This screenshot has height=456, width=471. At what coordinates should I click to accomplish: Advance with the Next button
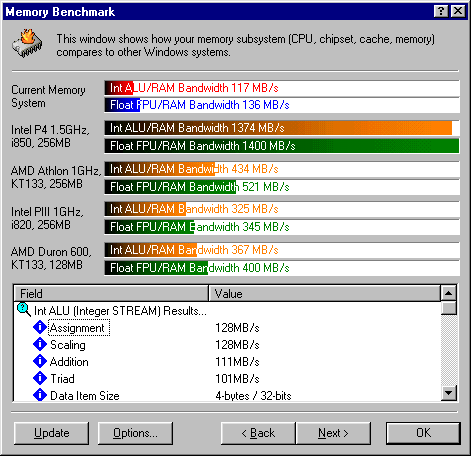pos(333,433)
